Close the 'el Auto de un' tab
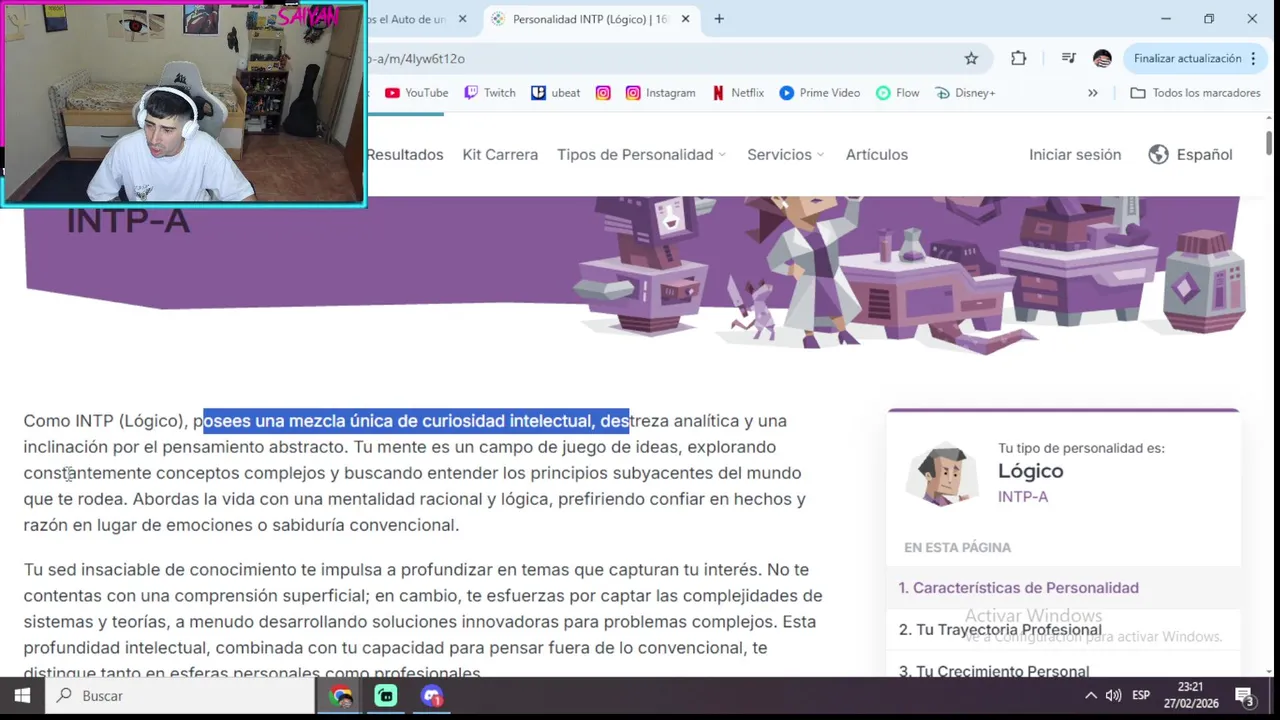Screen dimensions: 1280x720 [x=462, y=19]
